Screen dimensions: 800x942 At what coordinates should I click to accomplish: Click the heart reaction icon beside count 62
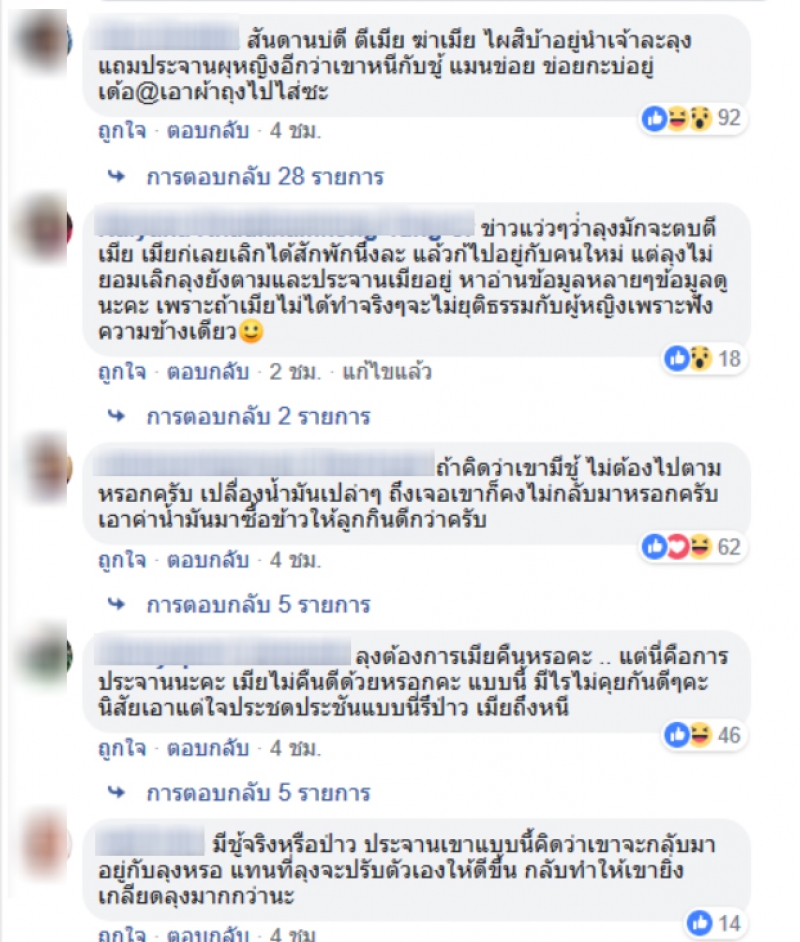[677, 547]
